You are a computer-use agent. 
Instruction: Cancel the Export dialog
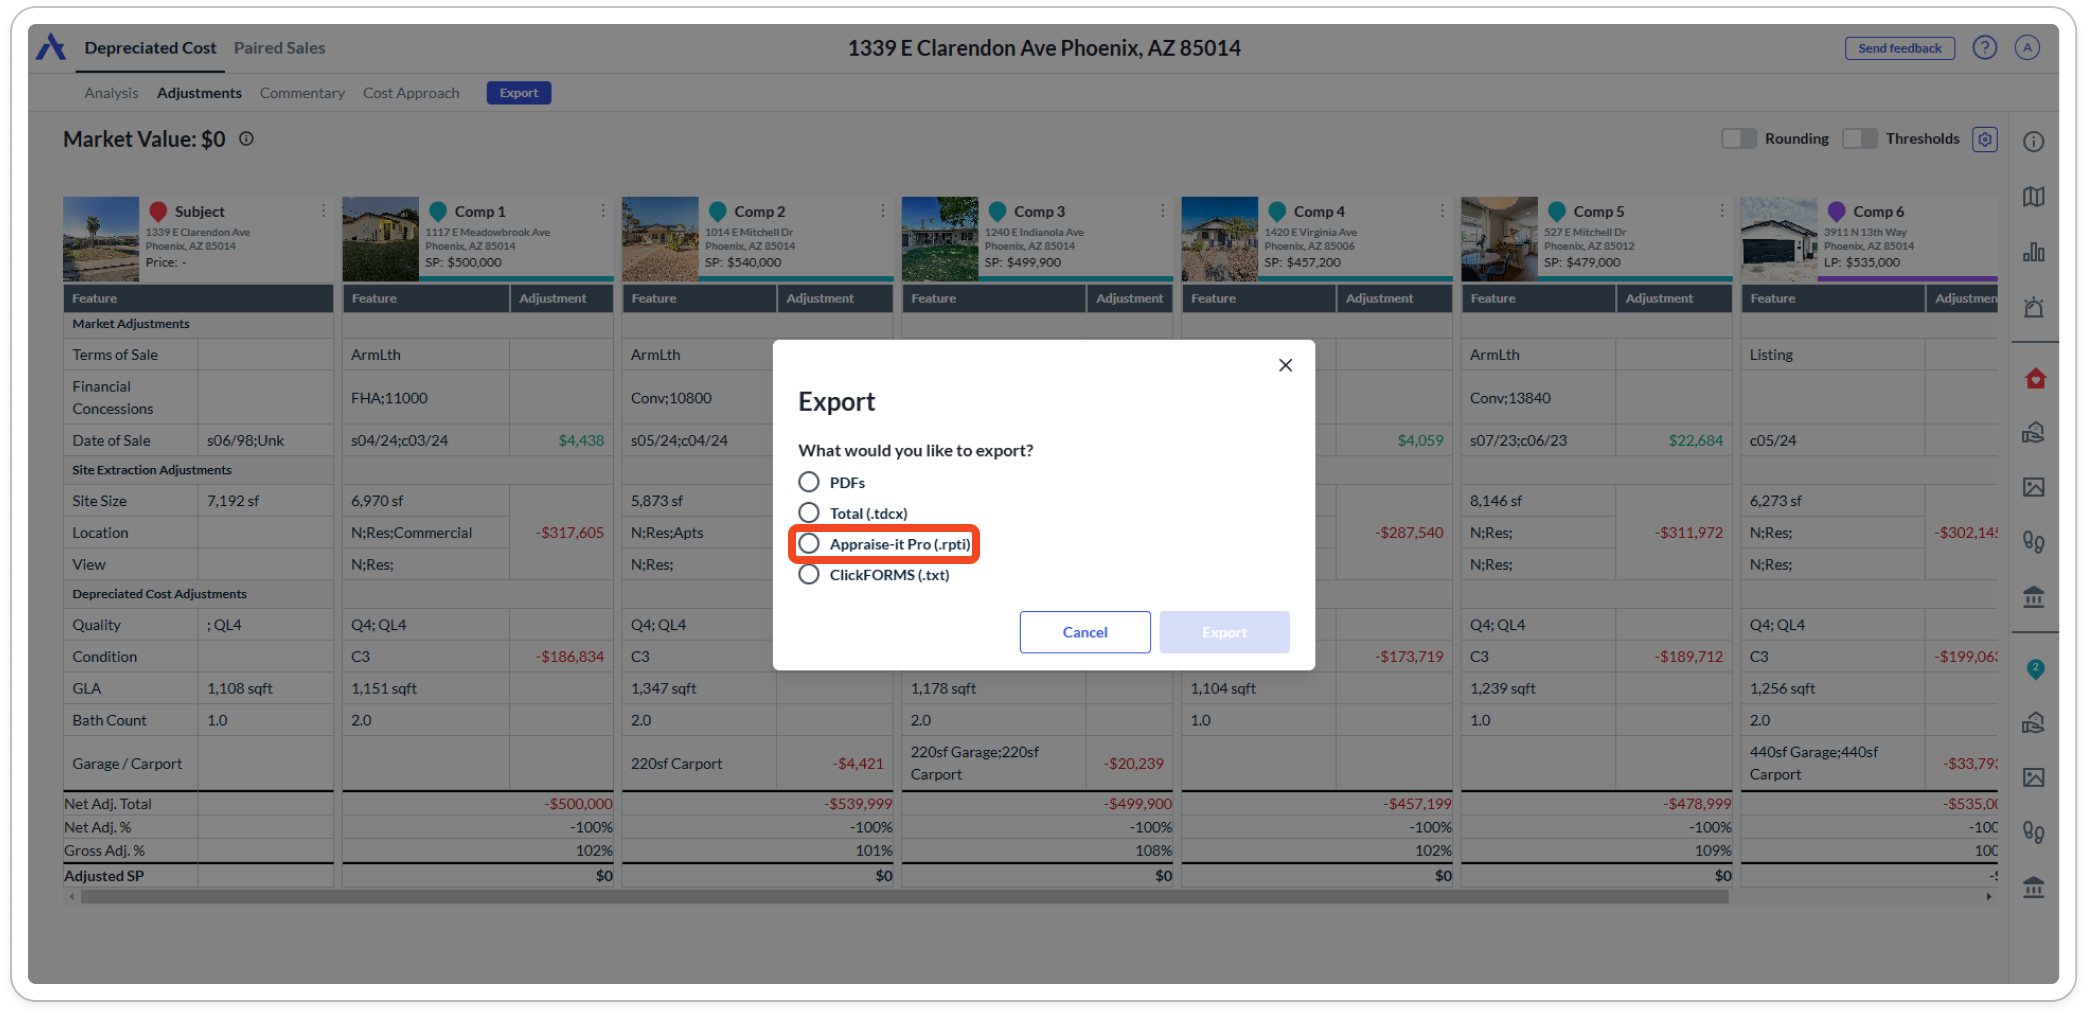point(1084,632)
